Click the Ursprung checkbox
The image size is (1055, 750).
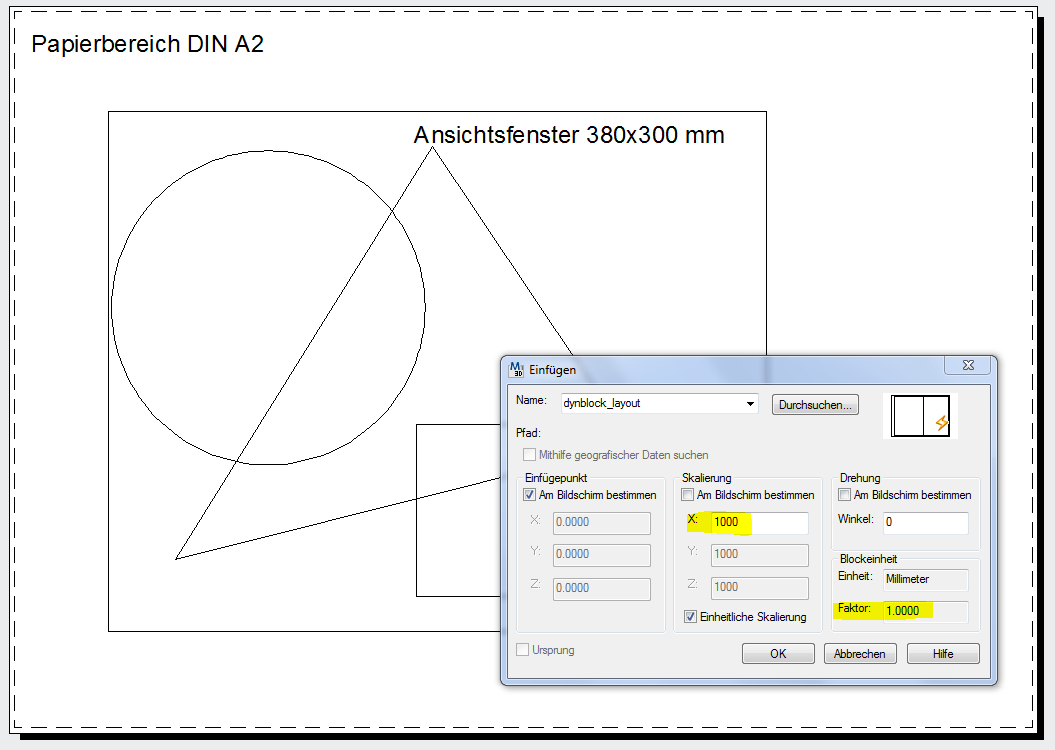(x=523, y=650)
